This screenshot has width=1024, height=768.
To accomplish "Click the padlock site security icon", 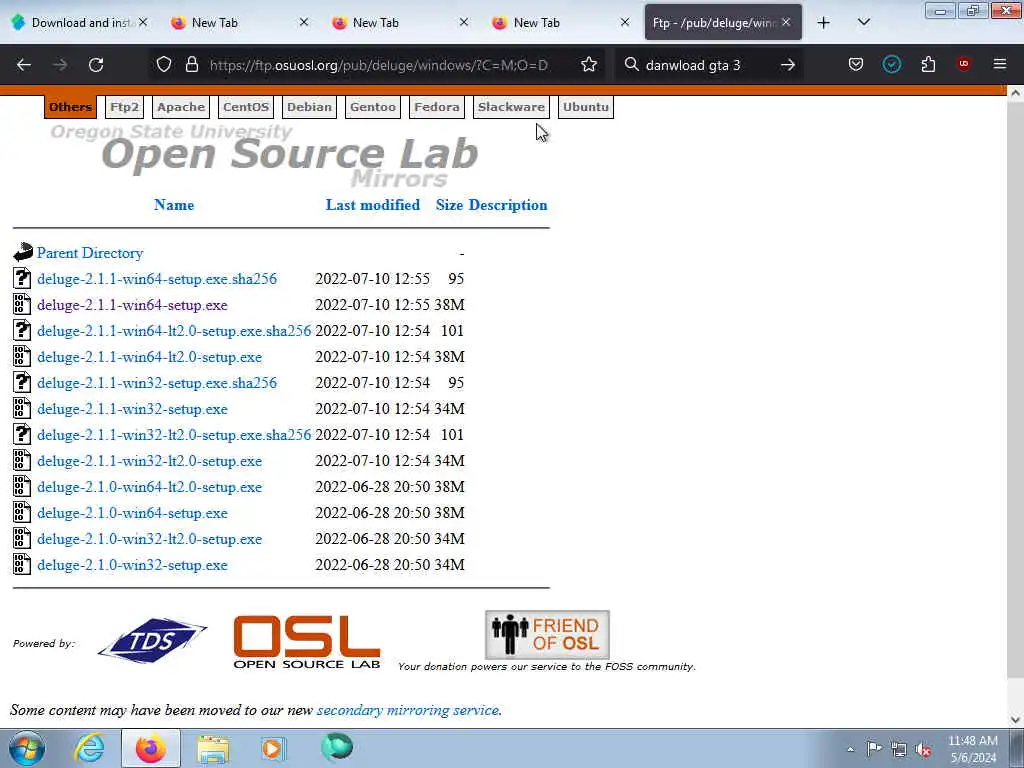I will 191,65.
